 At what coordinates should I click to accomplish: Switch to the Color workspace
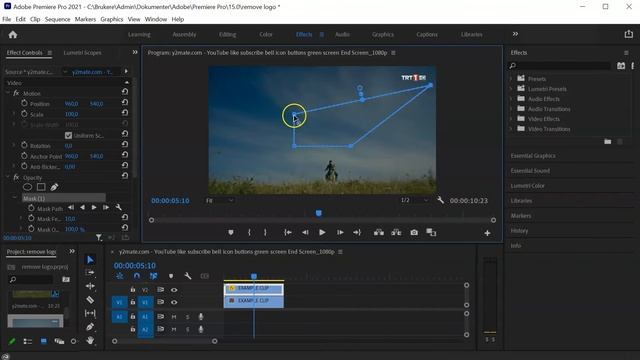pyautogui.click(x=266, y=34)
